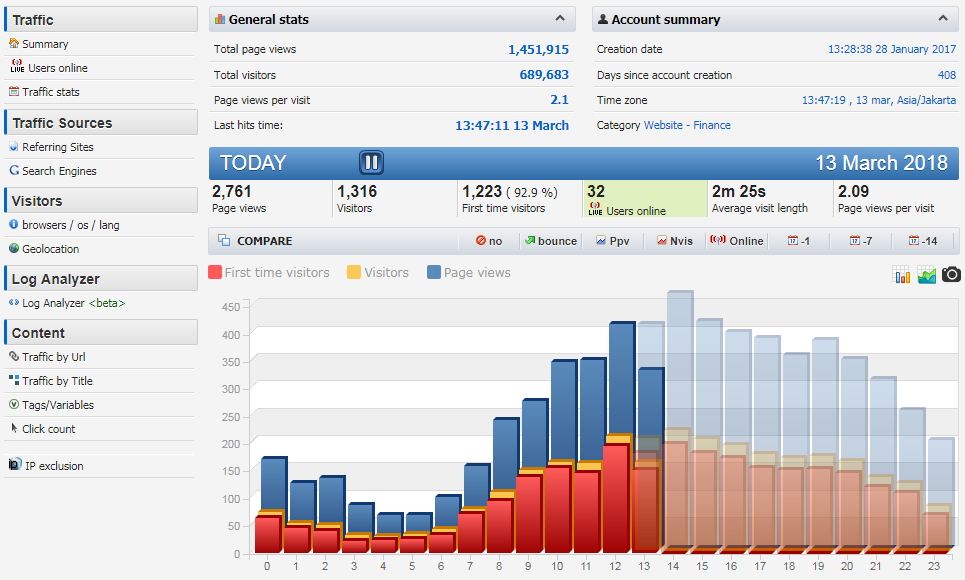
Task: Open Traffic by Url
Action: (53, 357)
